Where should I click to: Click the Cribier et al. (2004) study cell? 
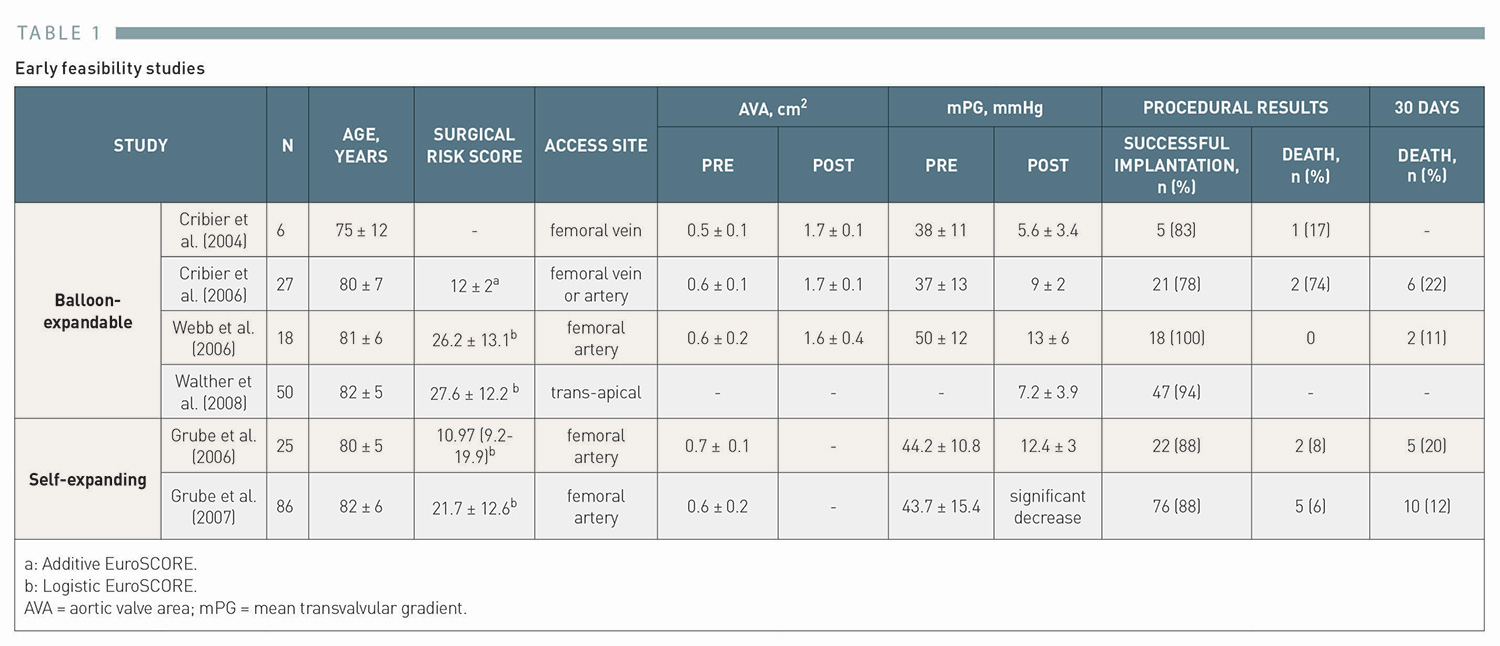(213, 230)
